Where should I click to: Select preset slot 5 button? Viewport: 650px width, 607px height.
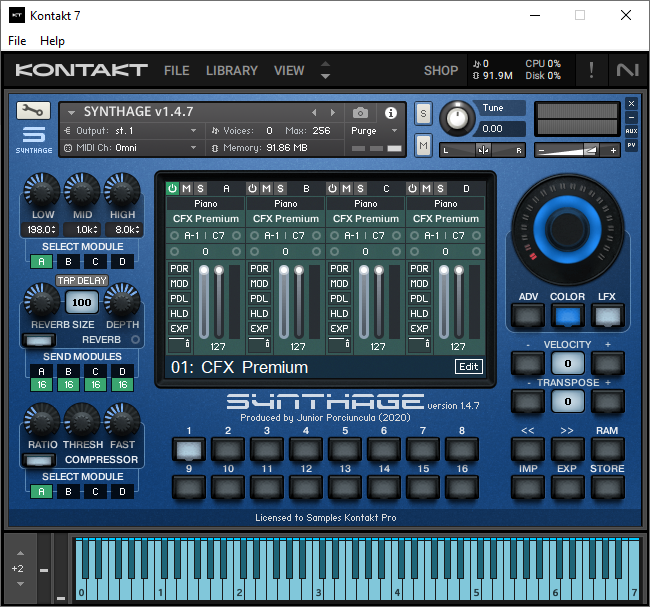pos(345,449)
